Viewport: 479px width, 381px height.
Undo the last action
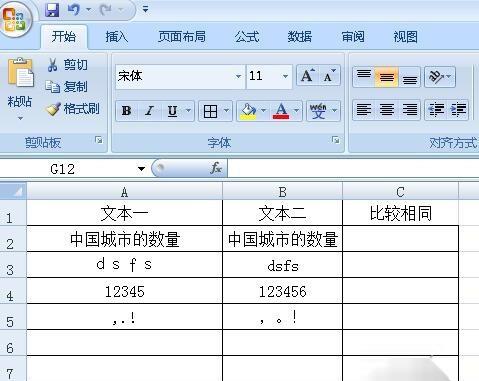(x=74, y=10)
